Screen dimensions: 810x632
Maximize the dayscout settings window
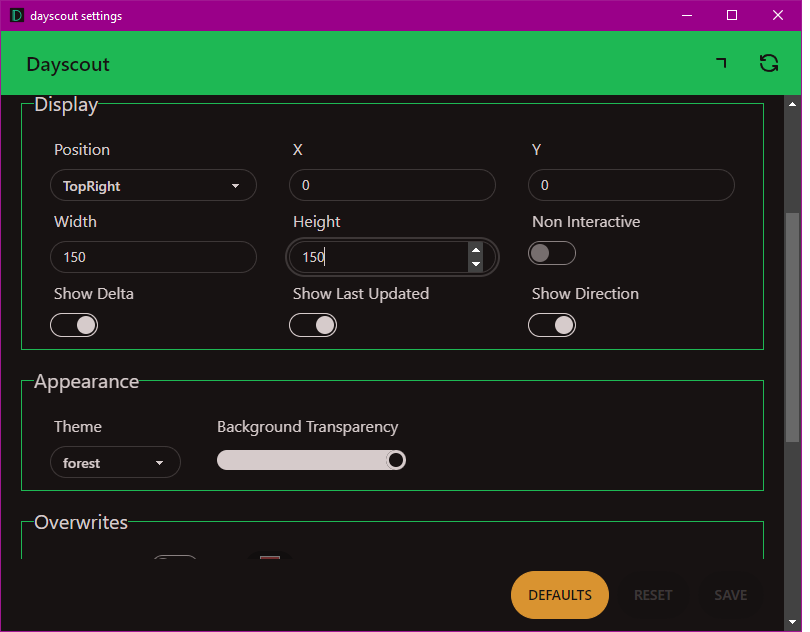pyautogui.click(x=732, y=16)
